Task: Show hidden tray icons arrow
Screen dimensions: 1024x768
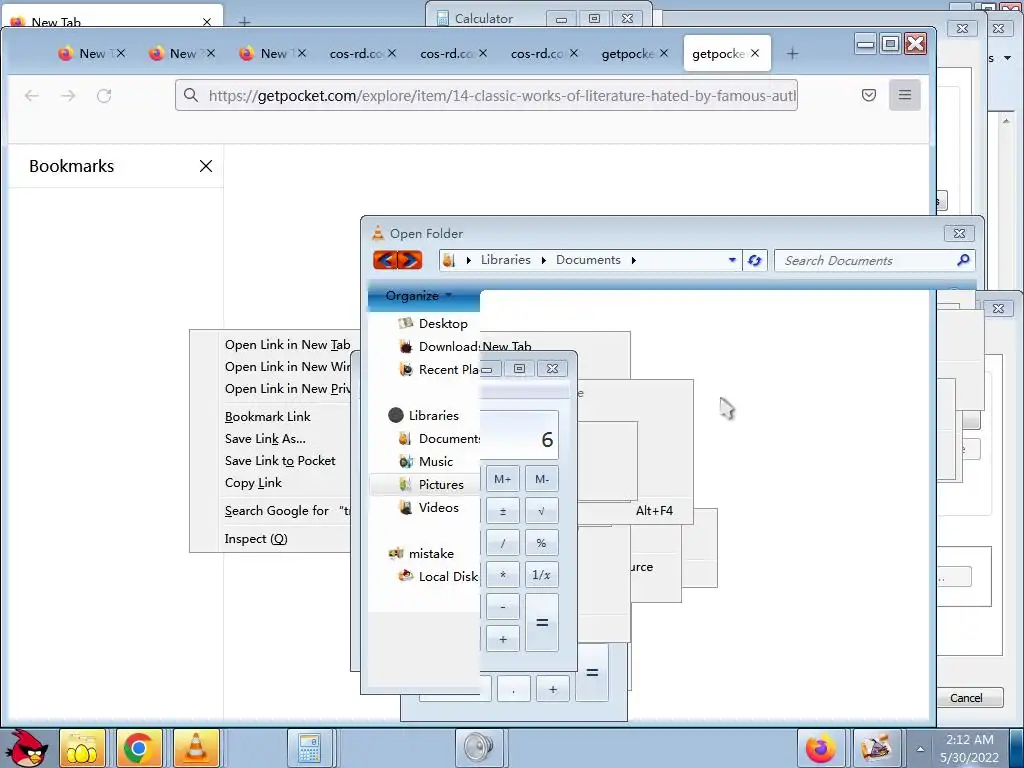Action: point(920,749)
